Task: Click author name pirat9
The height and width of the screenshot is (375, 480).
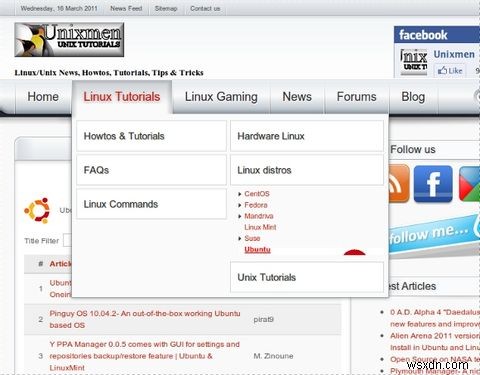Action: click(x=263, y=319)
